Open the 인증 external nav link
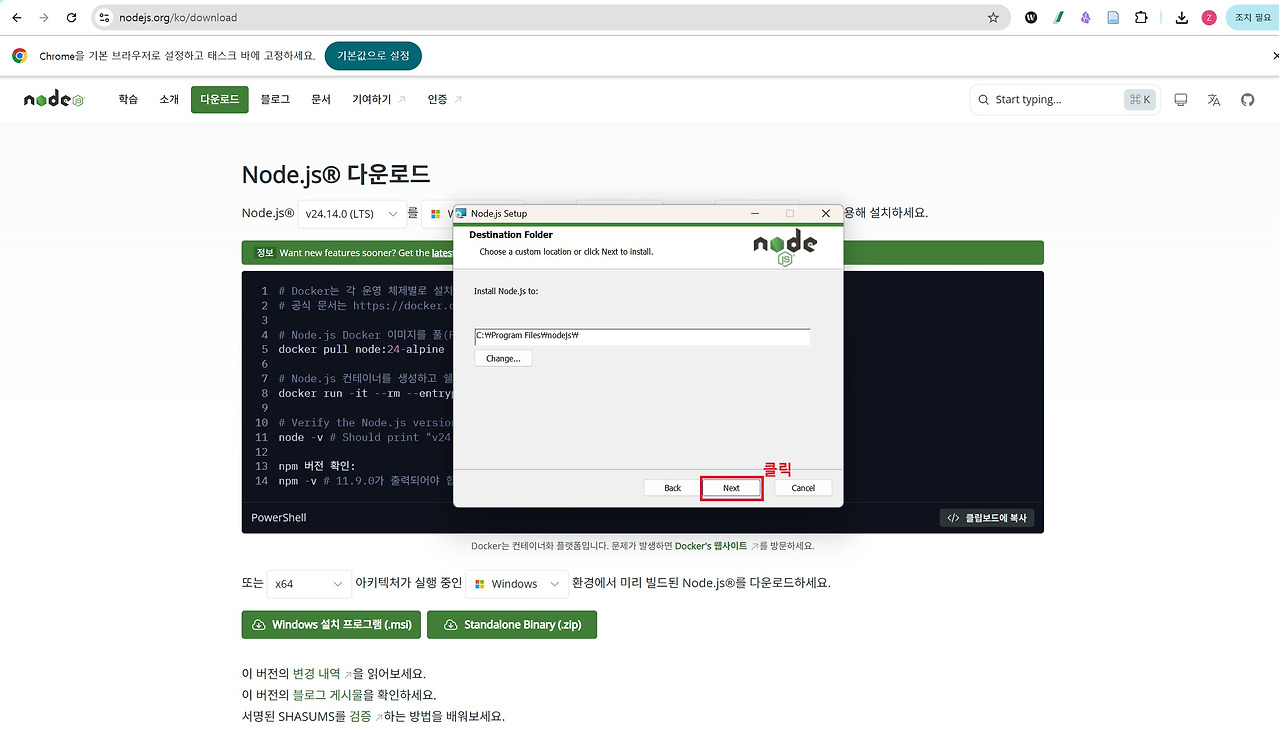This screenshot has height=732, width=1280. pos(445,99)
